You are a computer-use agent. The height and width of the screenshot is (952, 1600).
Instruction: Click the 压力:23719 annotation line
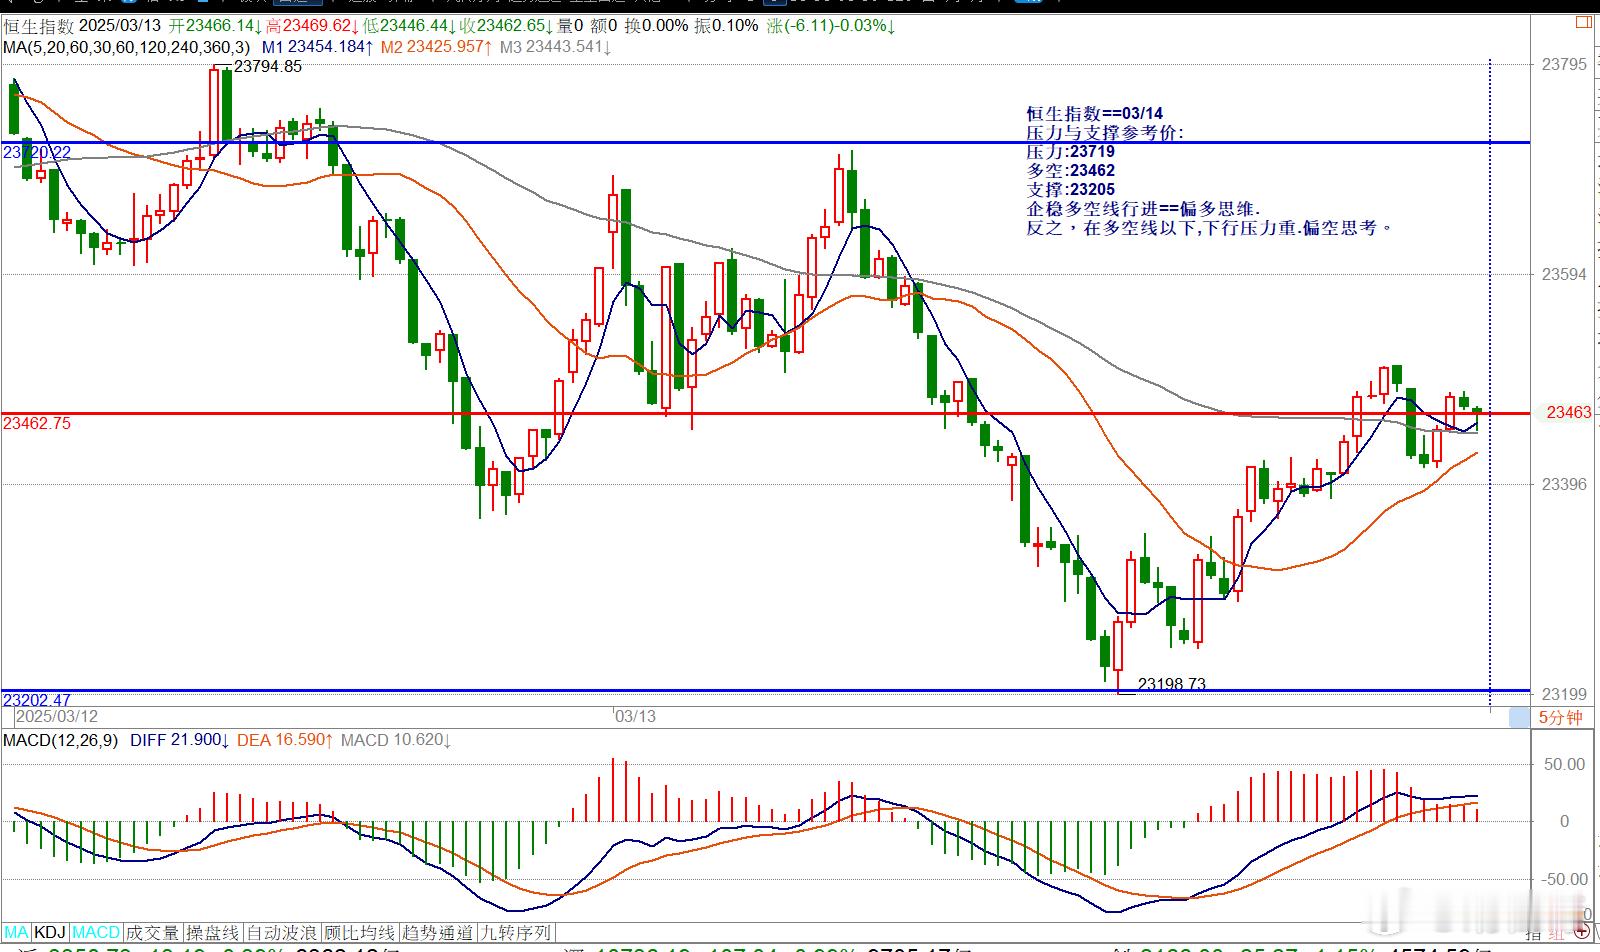click(1070, 152)
